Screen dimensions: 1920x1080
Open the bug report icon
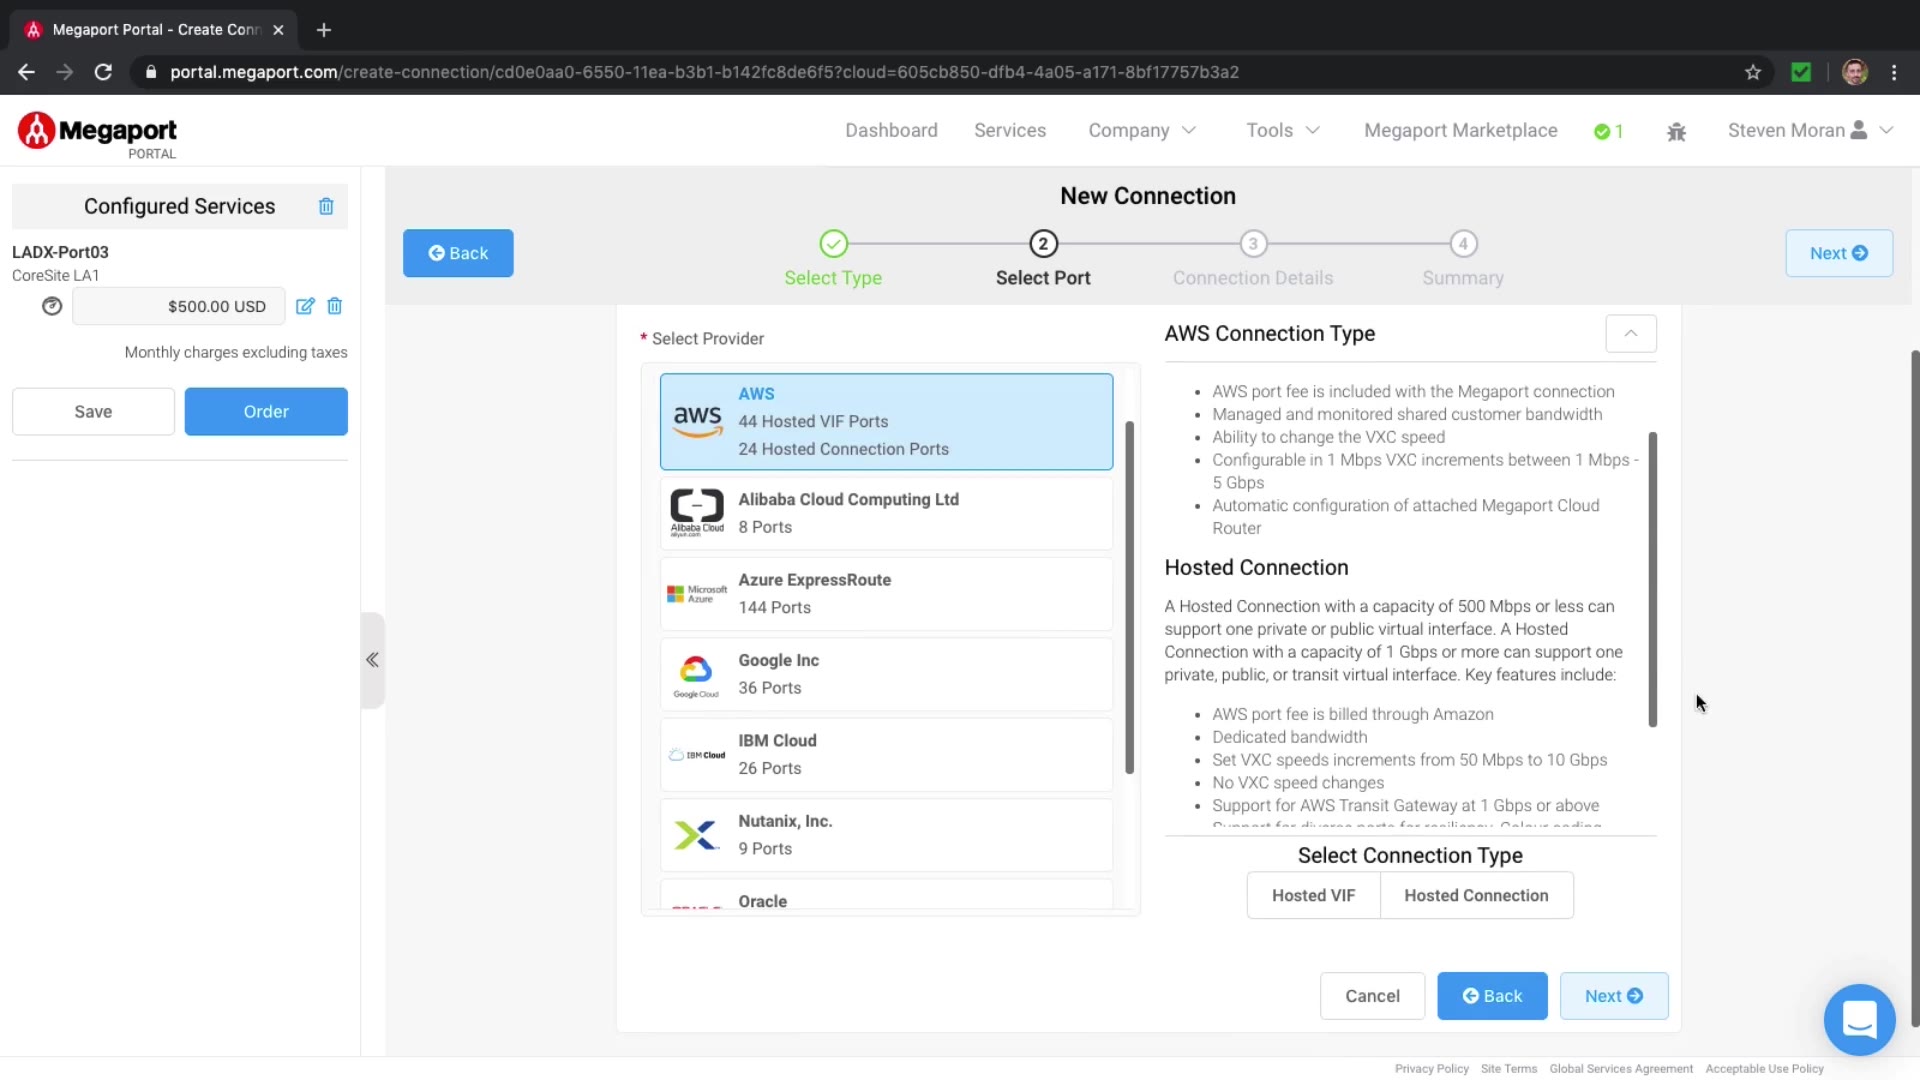[x=1677, y=131]
